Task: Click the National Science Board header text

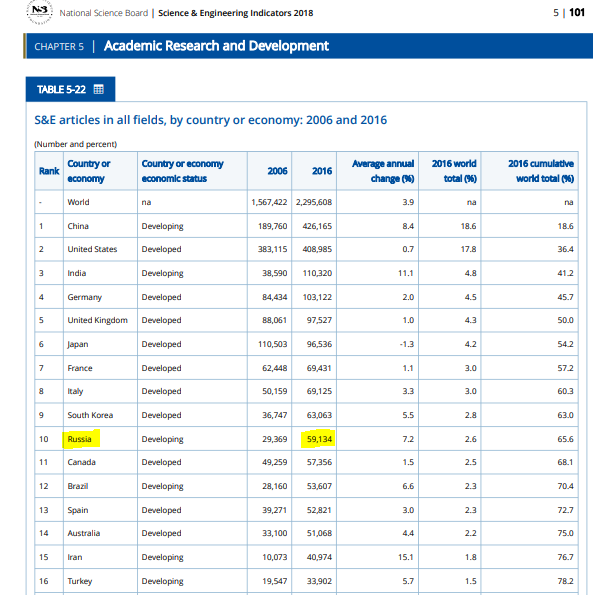Action: click(x=104, y=13)
